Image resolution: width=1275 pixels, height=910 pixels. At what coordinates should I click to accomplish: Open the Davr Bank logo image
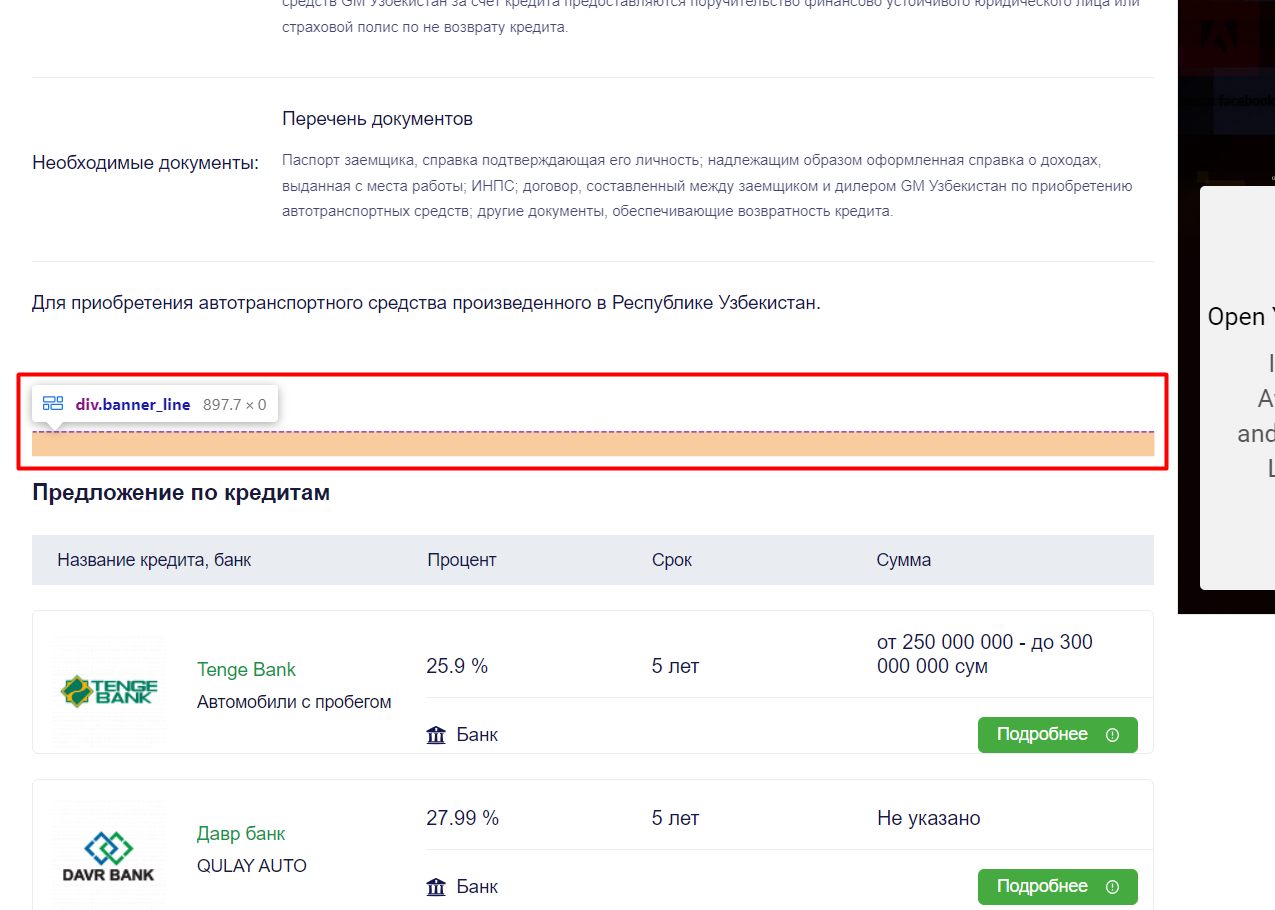click(109, 855)
